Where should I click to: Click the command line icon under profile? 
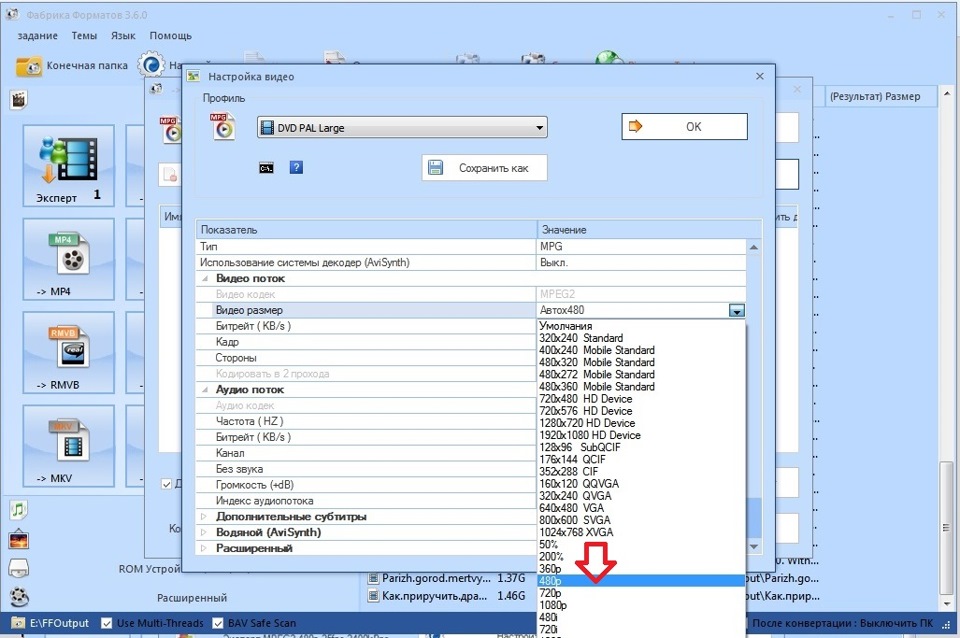[266, 168]
